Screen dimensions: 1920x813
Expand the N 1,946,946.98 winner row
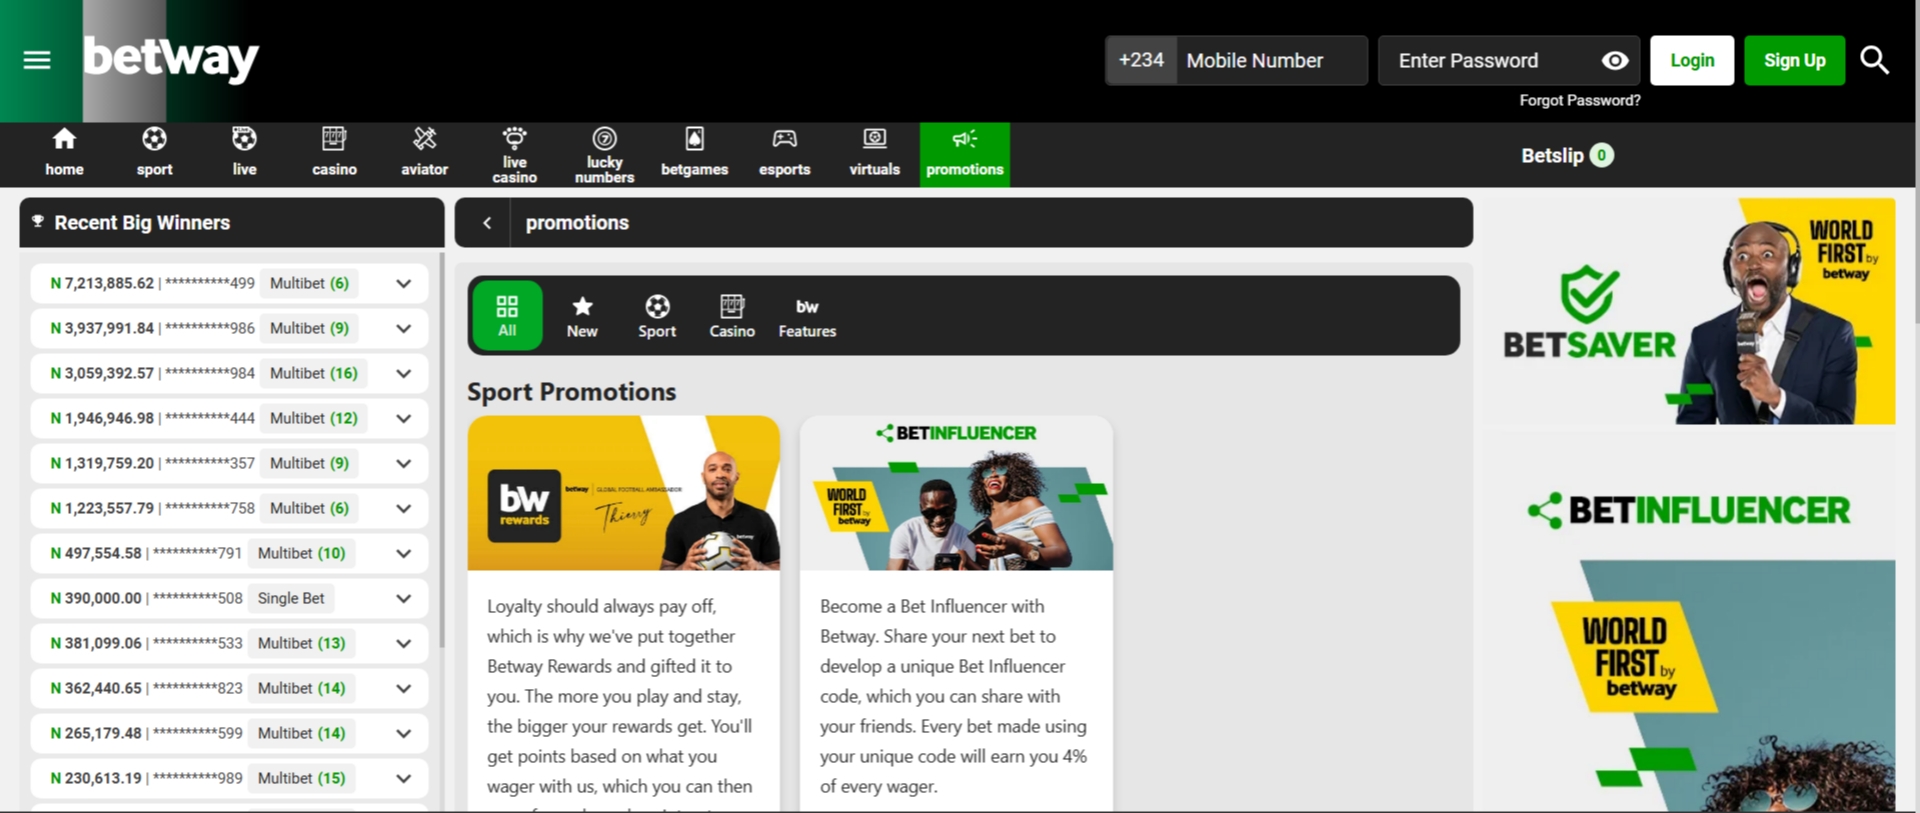click(403, 418)
